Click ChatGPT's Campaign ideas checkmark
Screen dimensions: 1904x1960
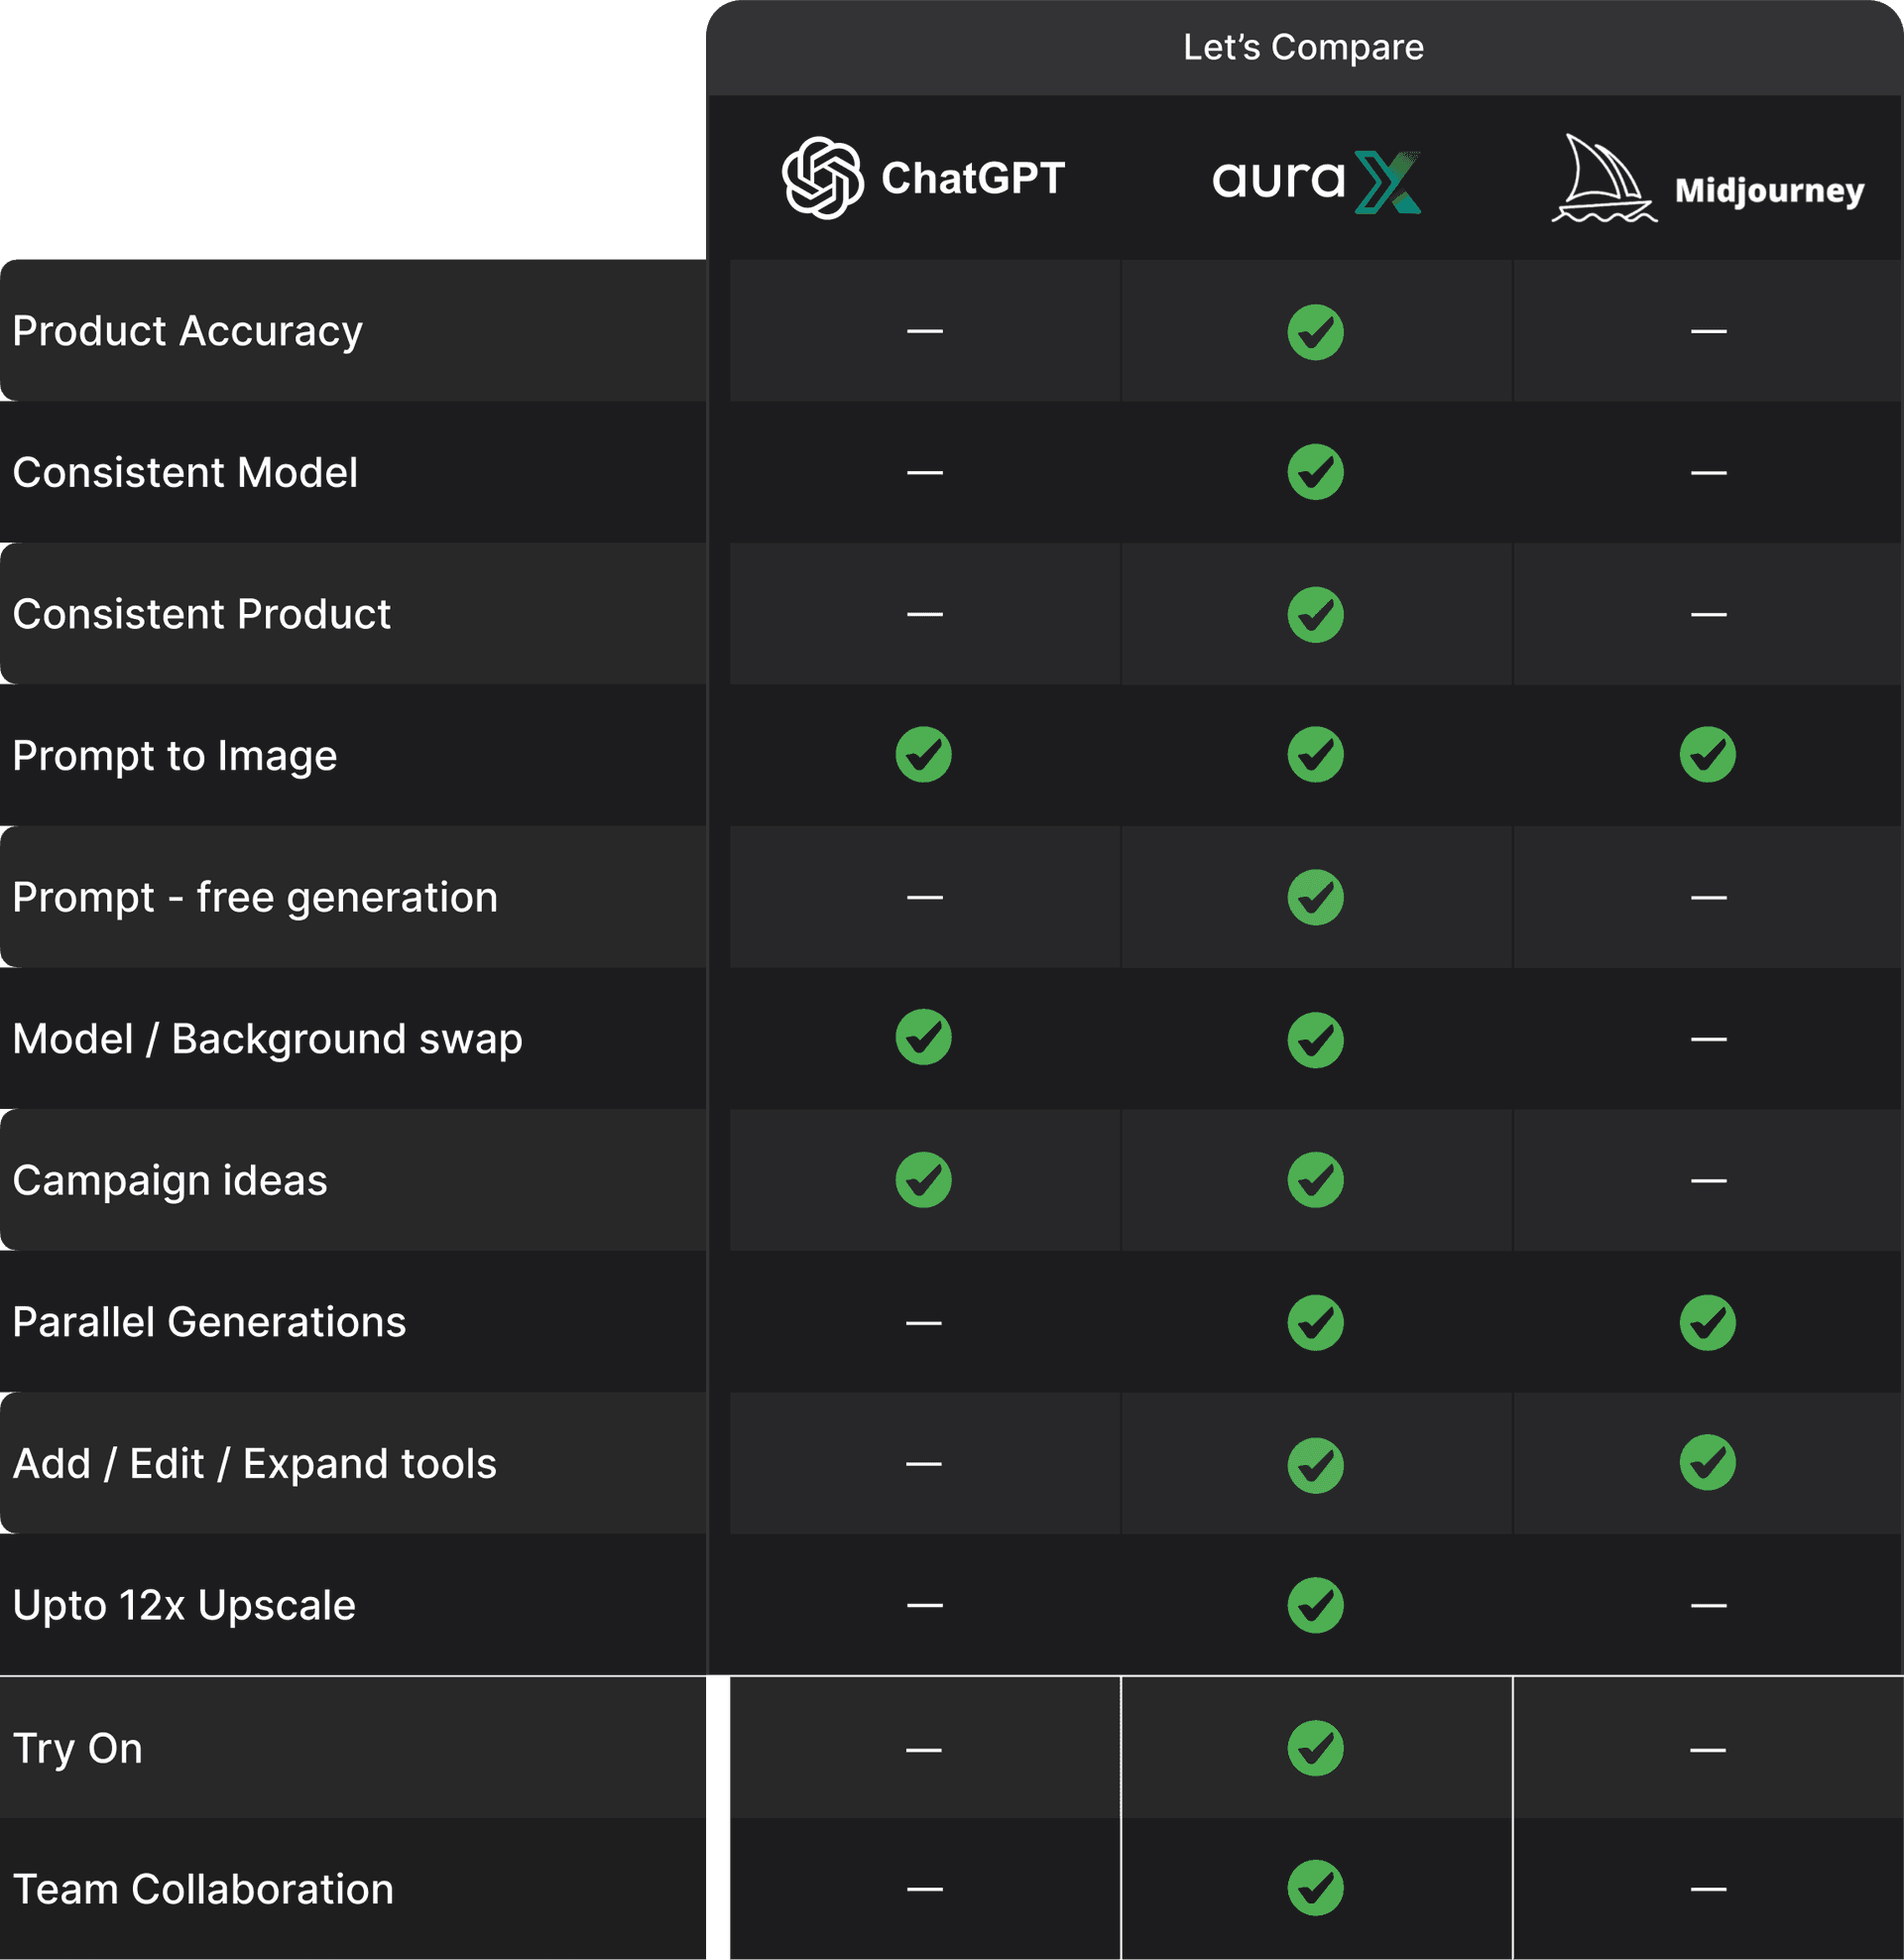pyautogui.click(x=923, y=1180)
